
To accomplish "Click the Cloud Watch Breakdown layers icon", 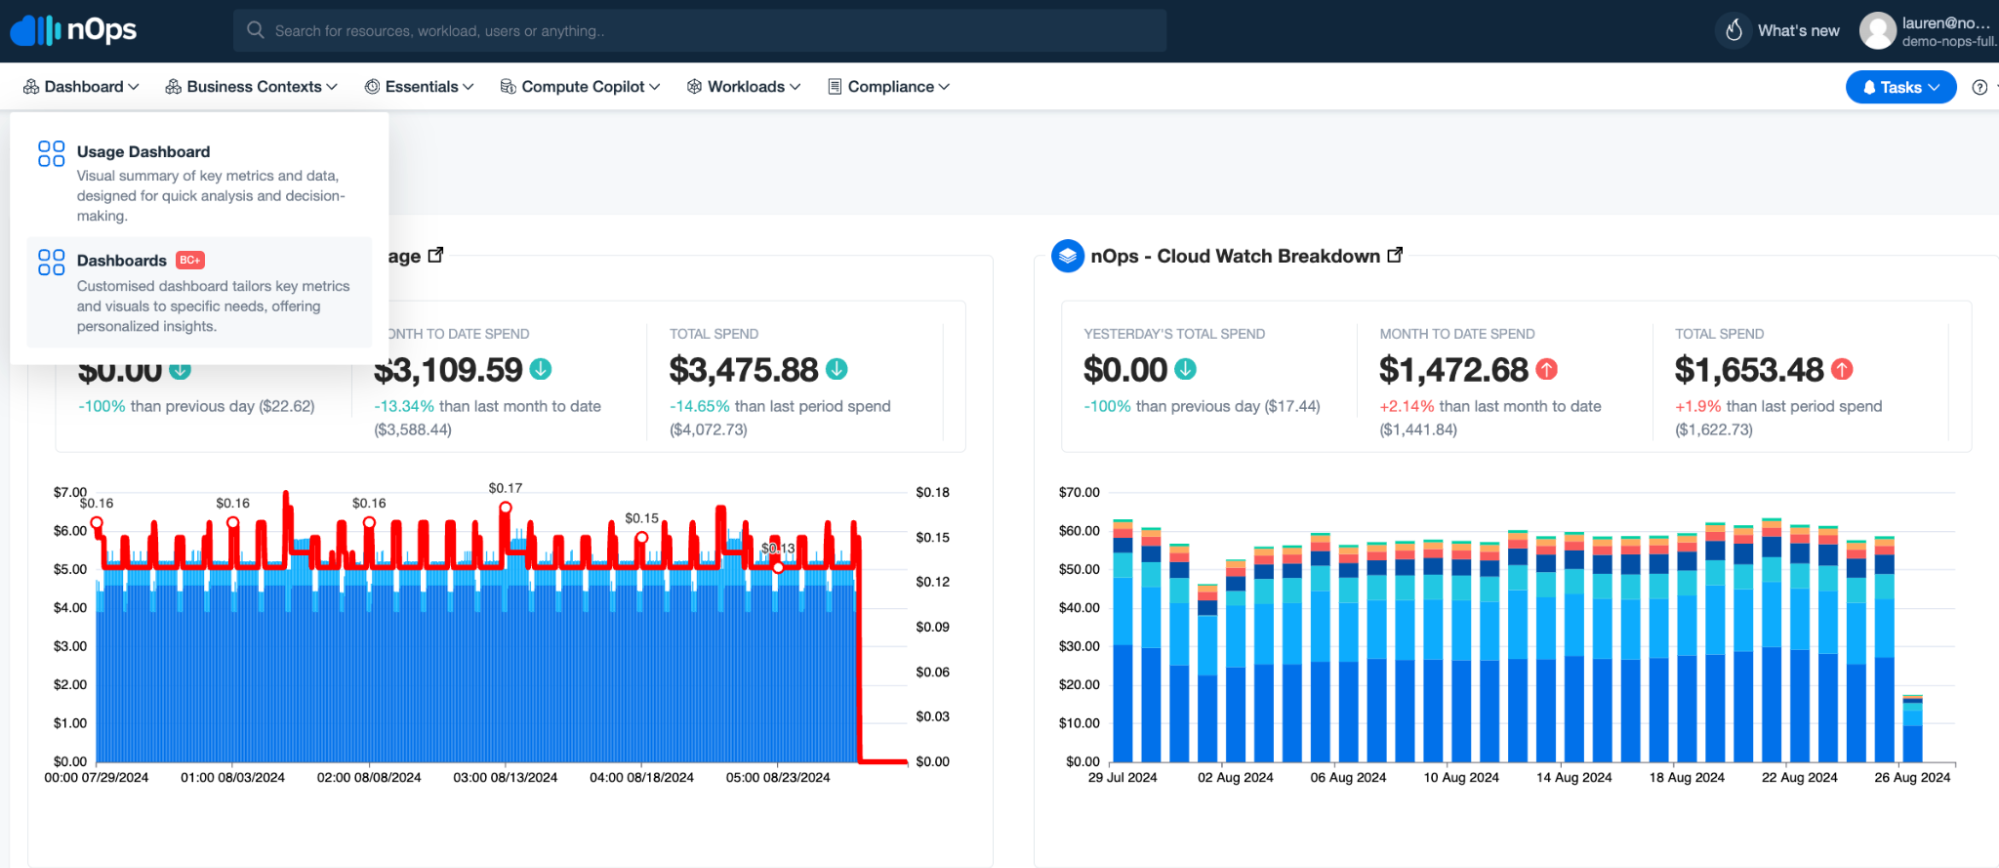I will [x=1067, y=256].
